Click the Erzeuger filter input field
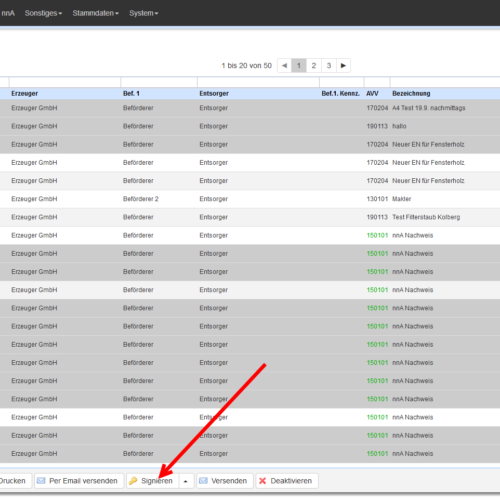This screenshot has width=500, height=500. pyautogui.click(x=65, y=82)
